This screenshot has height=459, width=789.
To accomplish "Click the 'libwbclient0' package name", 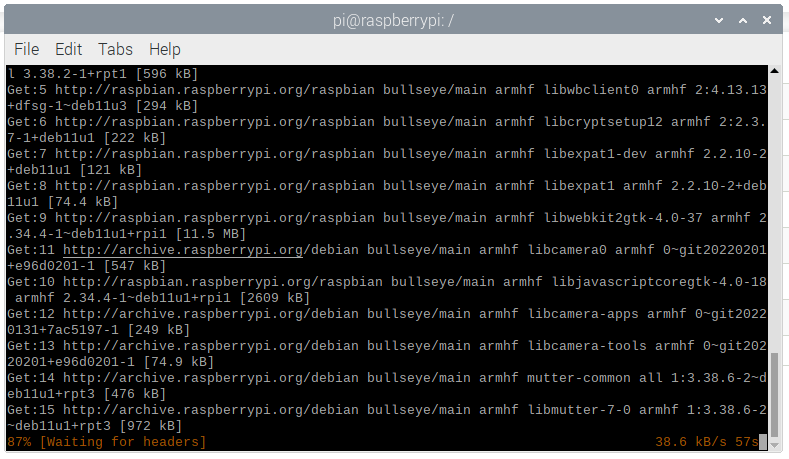I will click(x=591, y=90).
